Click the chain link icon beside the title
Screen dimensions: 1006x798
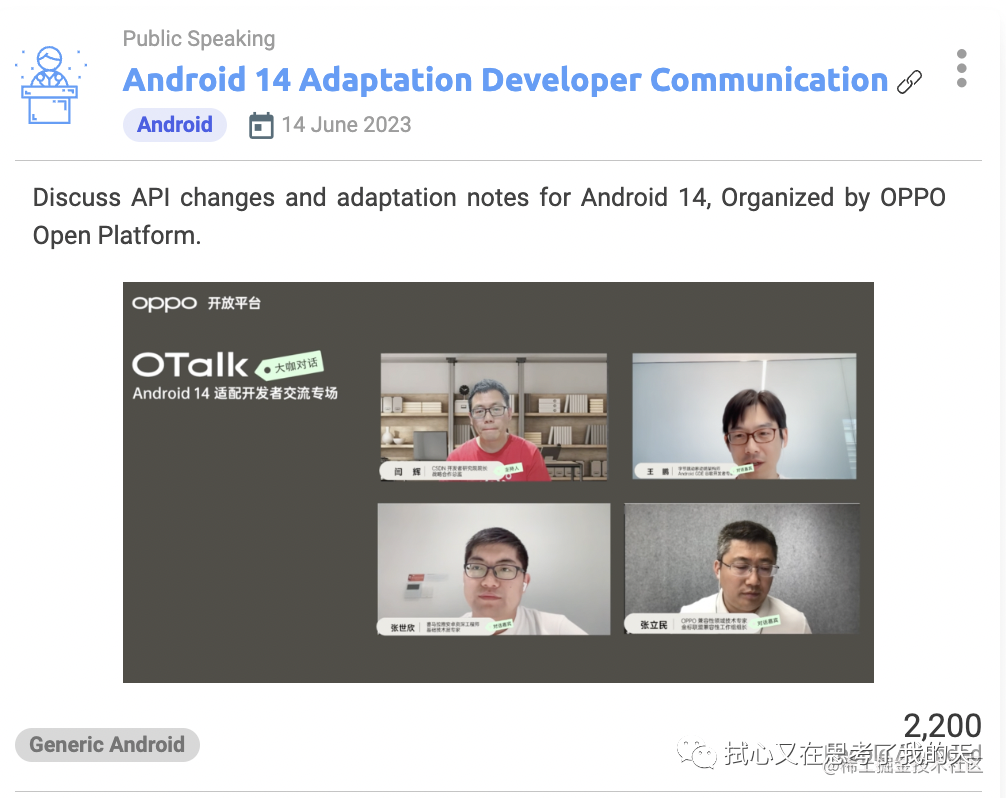coord(909,82)
